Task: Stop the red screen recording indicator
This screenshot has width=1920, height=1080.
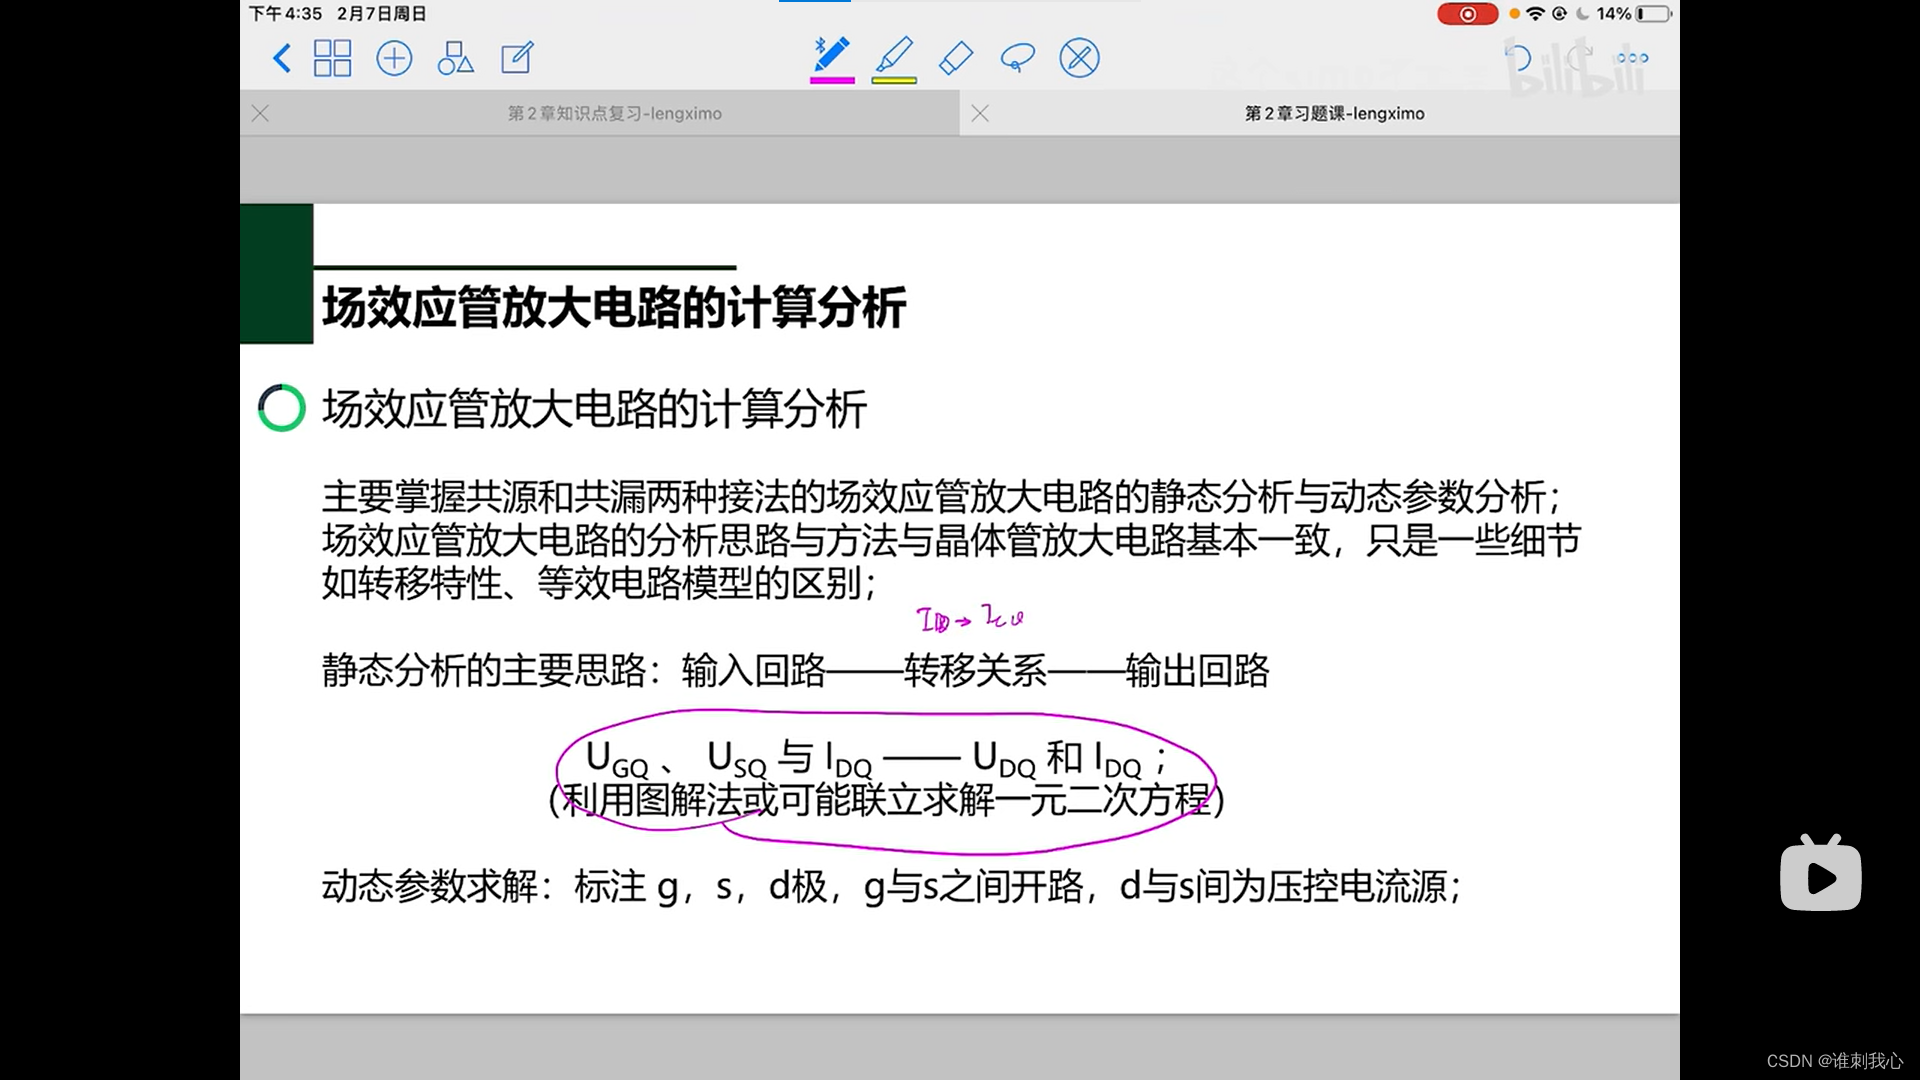Action: (x=1467, y=14)
